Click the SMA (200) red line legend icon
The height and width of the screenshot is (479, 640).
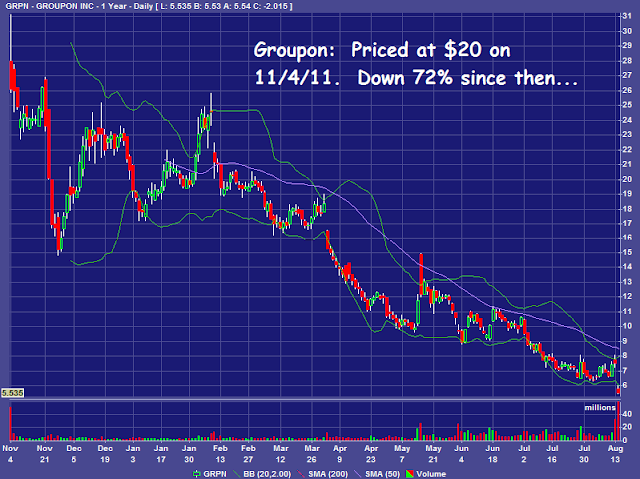click(x=300, y=474)
